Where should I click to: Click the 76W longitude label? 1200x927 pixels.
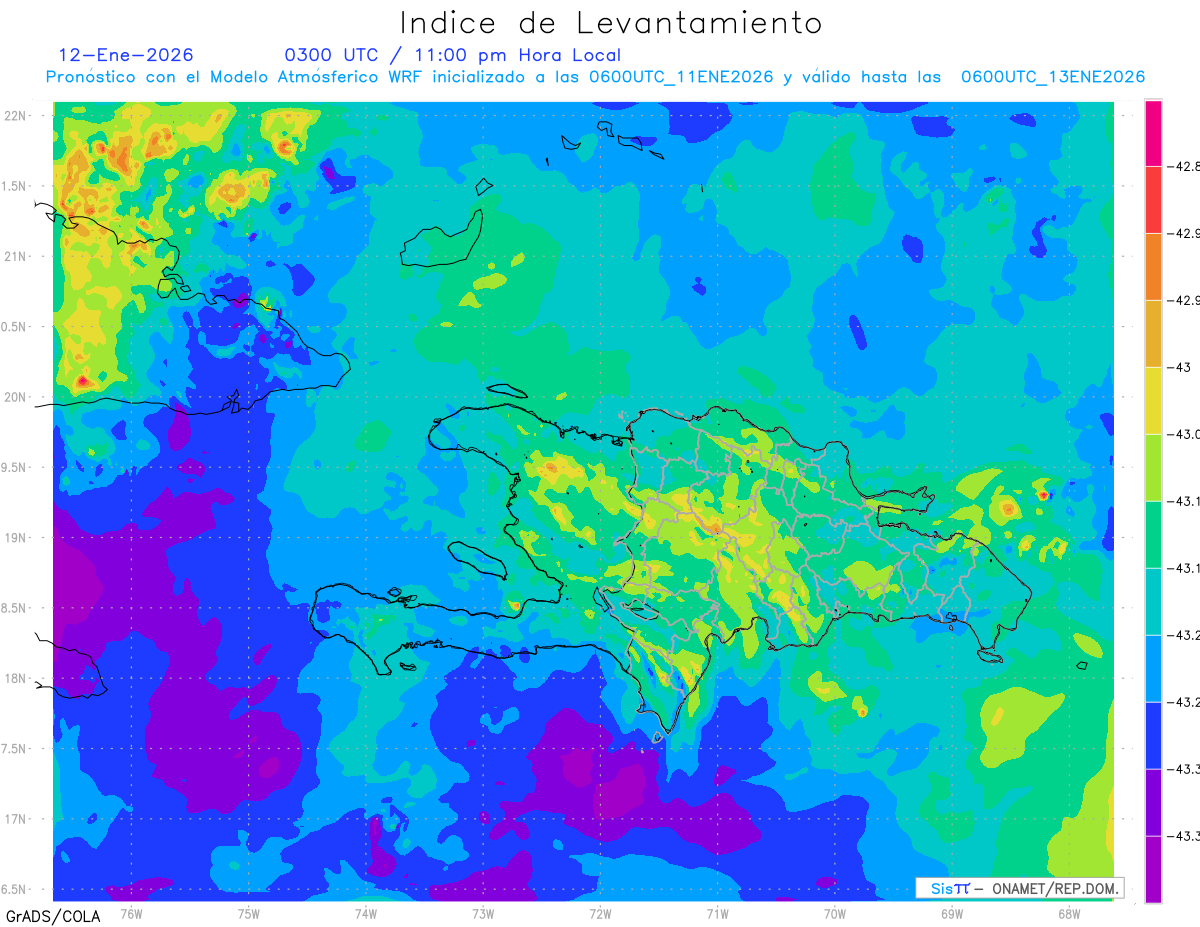click(132, 913)
